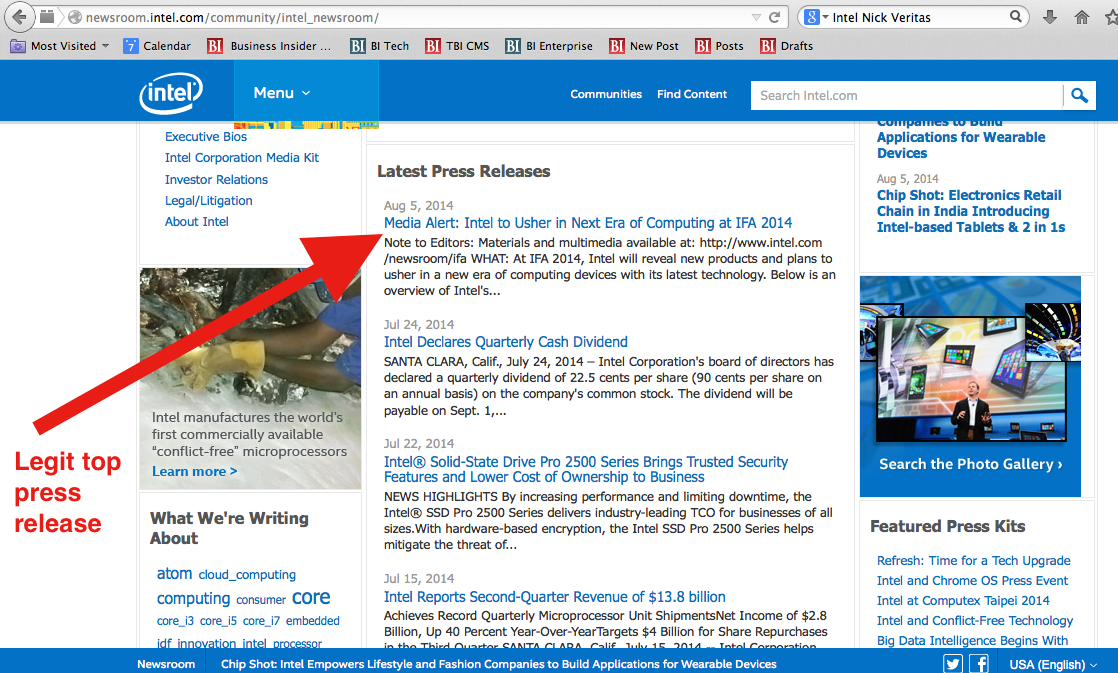Screen dimensions: 1118x673
Task: Click the Firefox home icon
Action: coord(1081,17)
